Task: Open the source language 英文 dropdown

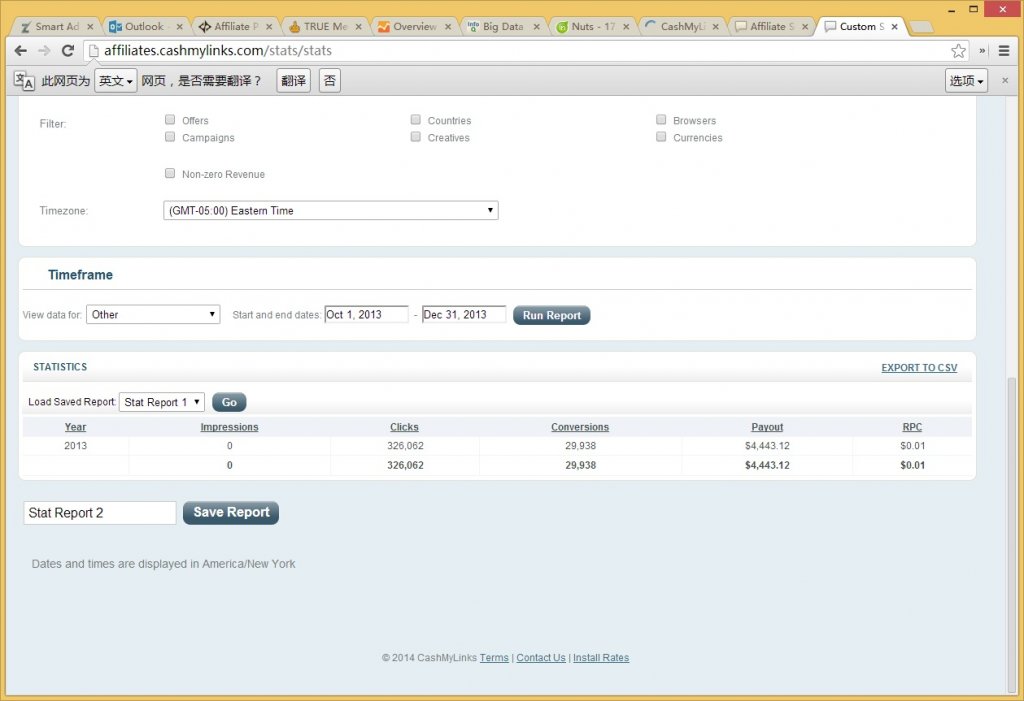Action: (116, 80)
